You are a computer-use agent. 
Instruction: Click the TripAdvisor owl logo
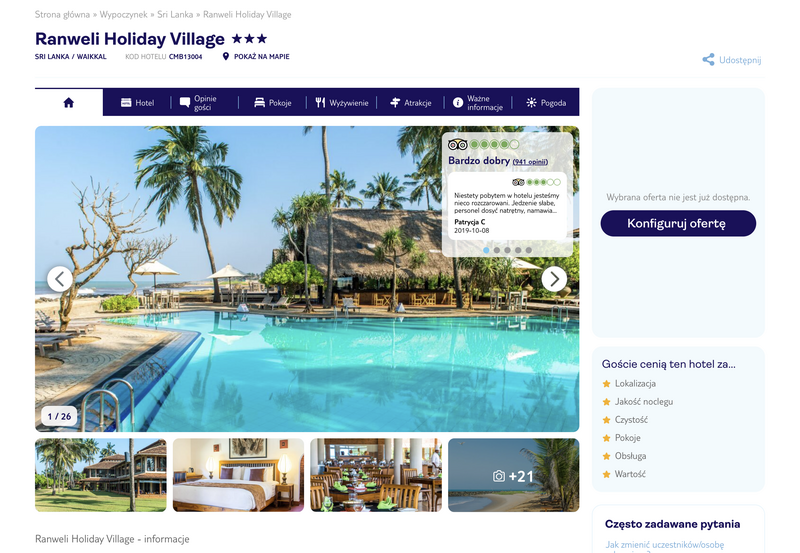coord(458,144)
